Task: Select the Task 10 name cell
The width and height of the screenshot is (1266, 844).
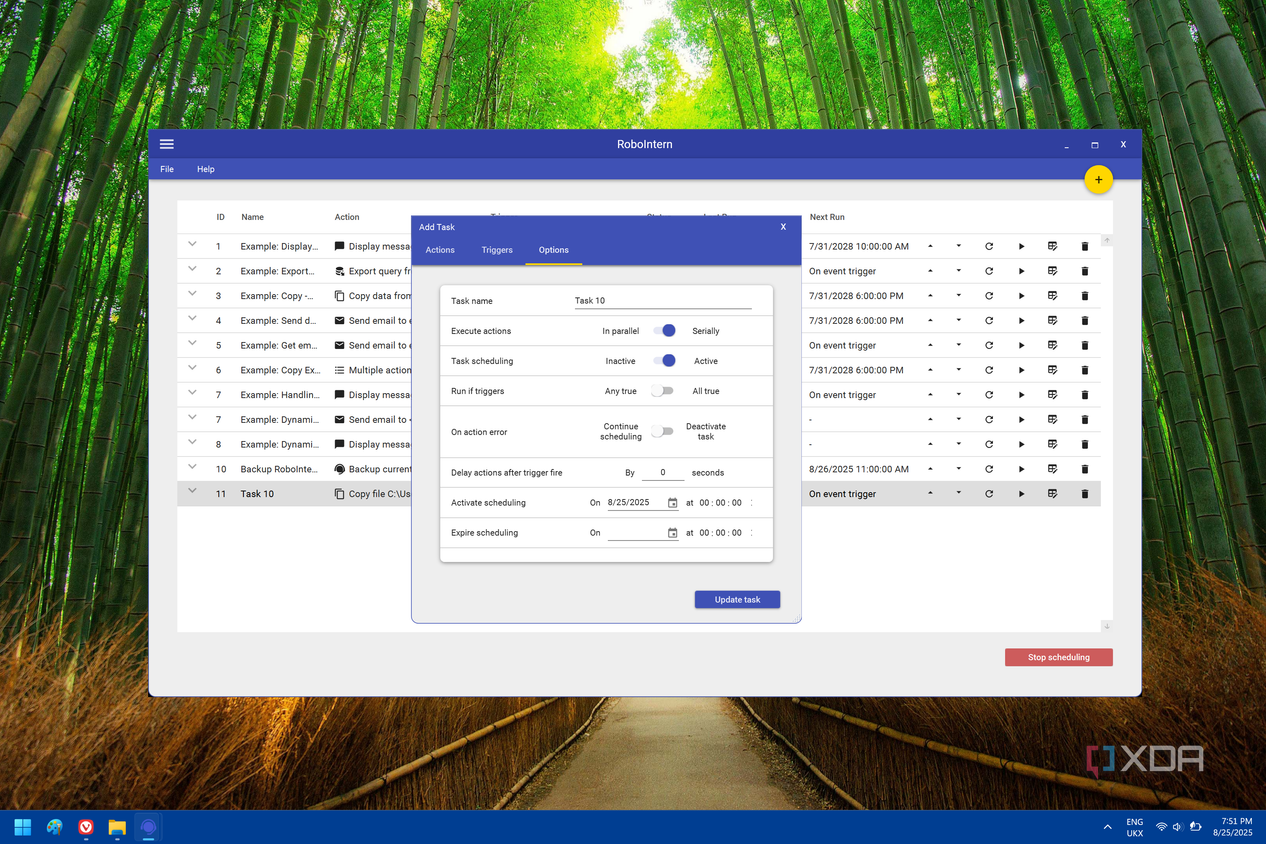Action: coord(257,494)
